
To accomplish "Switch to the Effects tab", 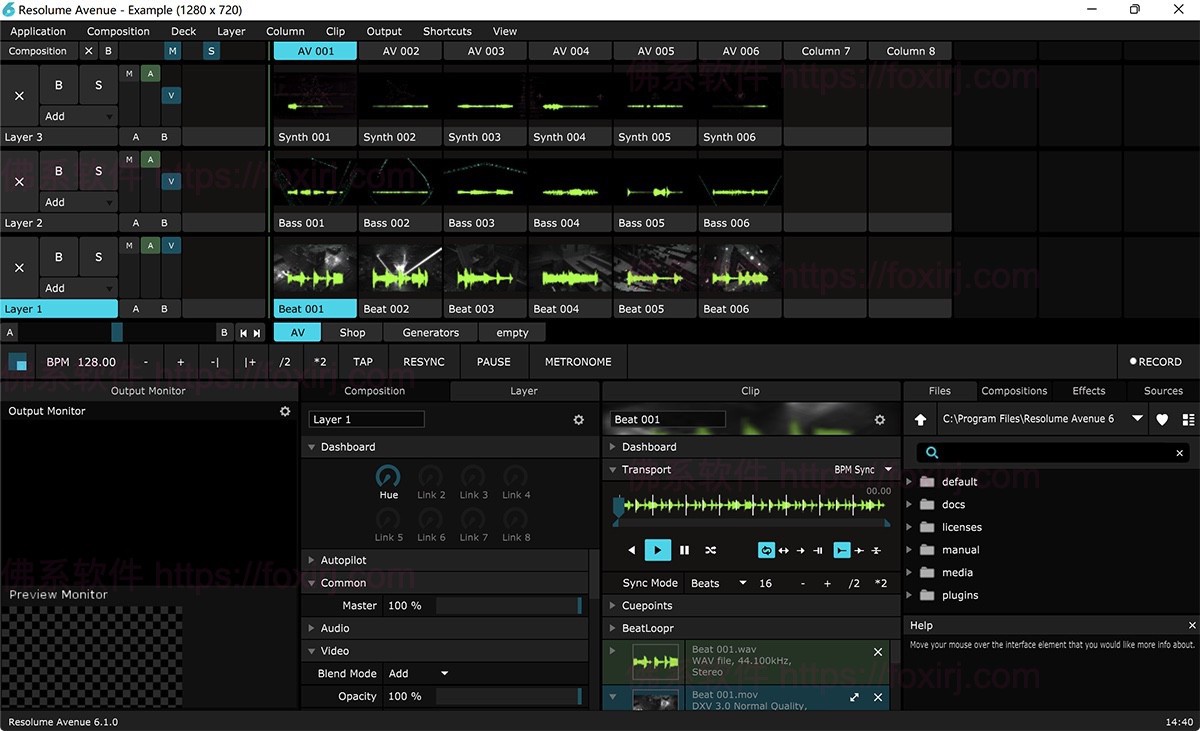I will (1089, 390).
